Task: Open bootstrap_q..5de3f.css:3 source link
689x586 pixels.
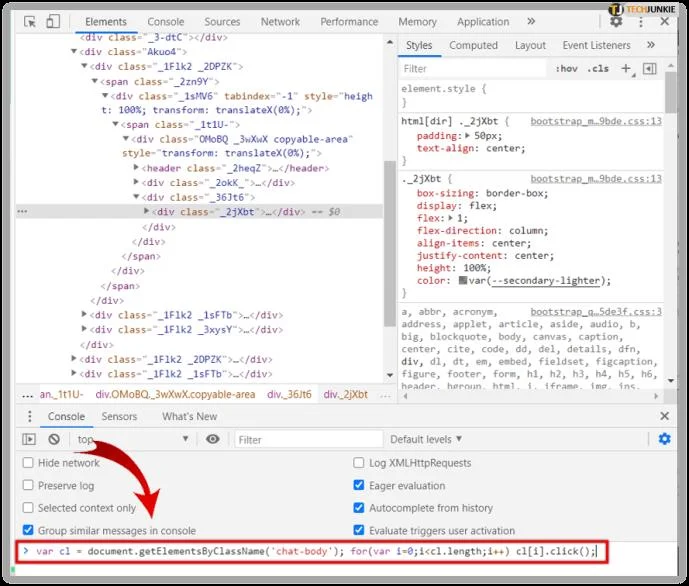Action: pyautogui.click(x=596, y=311)
